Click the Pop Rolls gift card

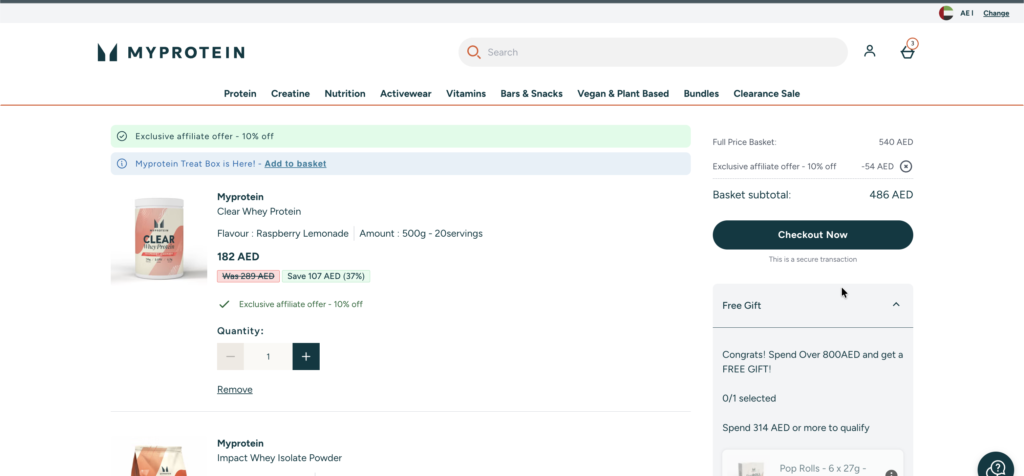coord(812,463)
